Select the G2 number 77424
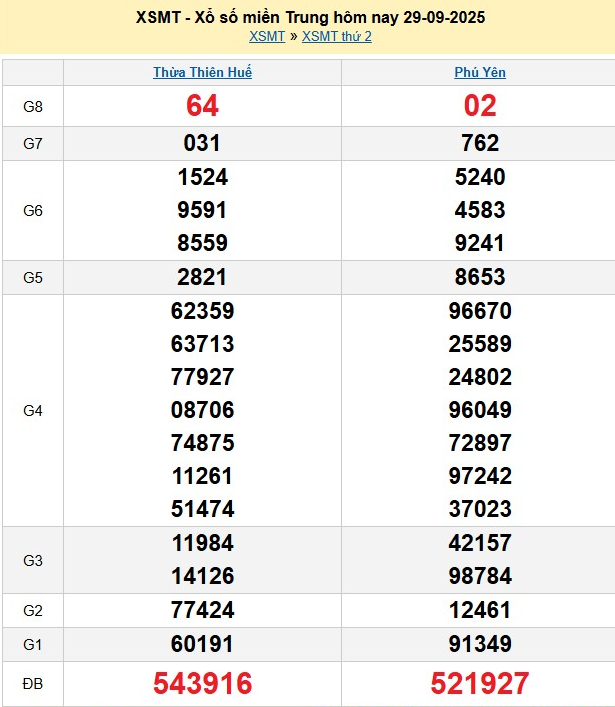 pyautogui.click(x=202, y=610)
